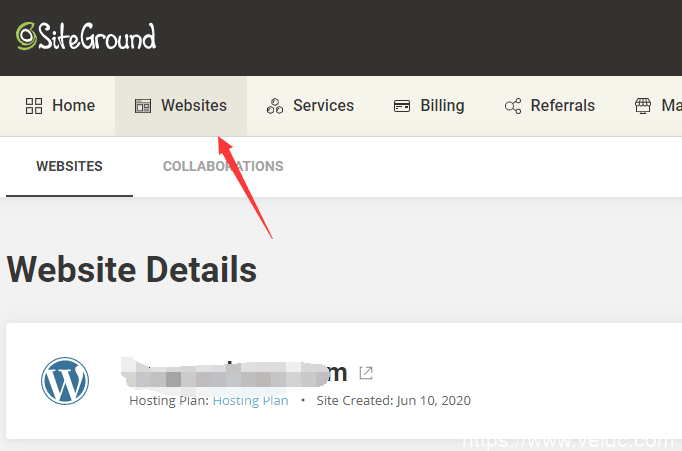This screenshot has height=451, width=682.
Task: Click the SiteGround swirl logo icon
Action: tap(26, 37)
